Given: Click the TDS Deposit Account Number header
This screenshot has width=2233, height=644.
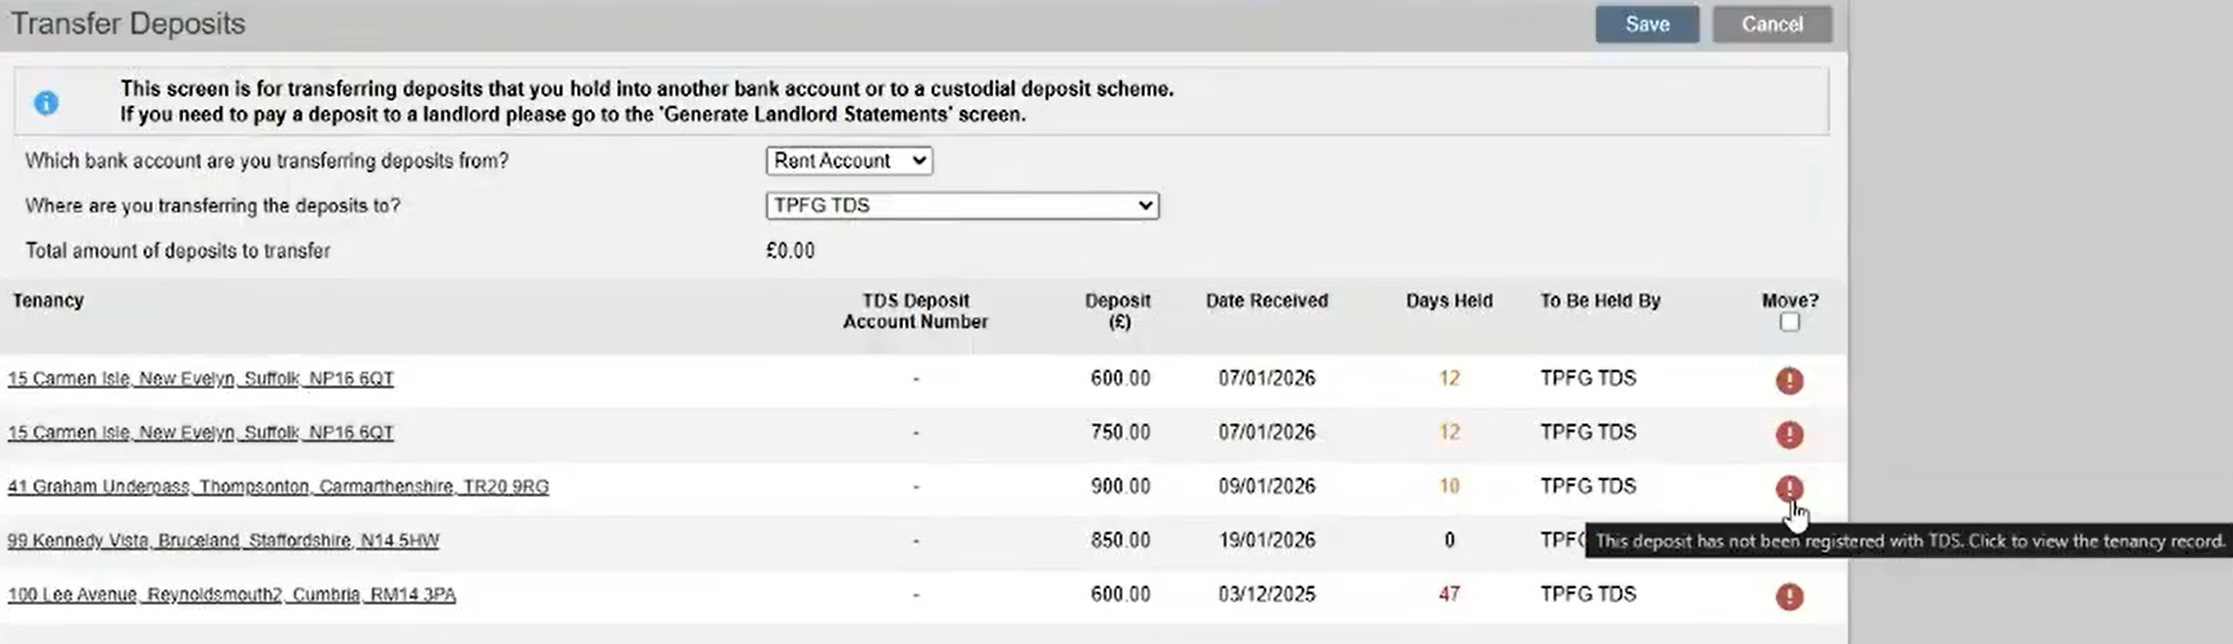Looking at the screenshot, I should point(915,311).
